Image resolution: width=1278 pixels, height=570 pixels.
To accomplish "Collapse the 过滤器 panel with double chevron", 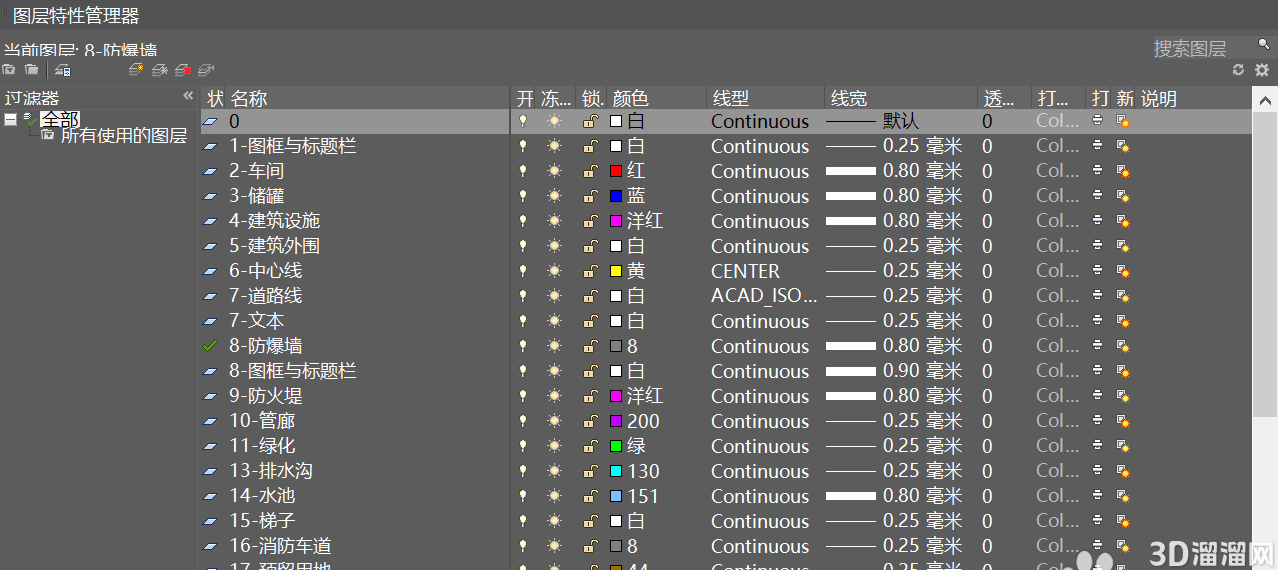I will click(x=188, y=96).
